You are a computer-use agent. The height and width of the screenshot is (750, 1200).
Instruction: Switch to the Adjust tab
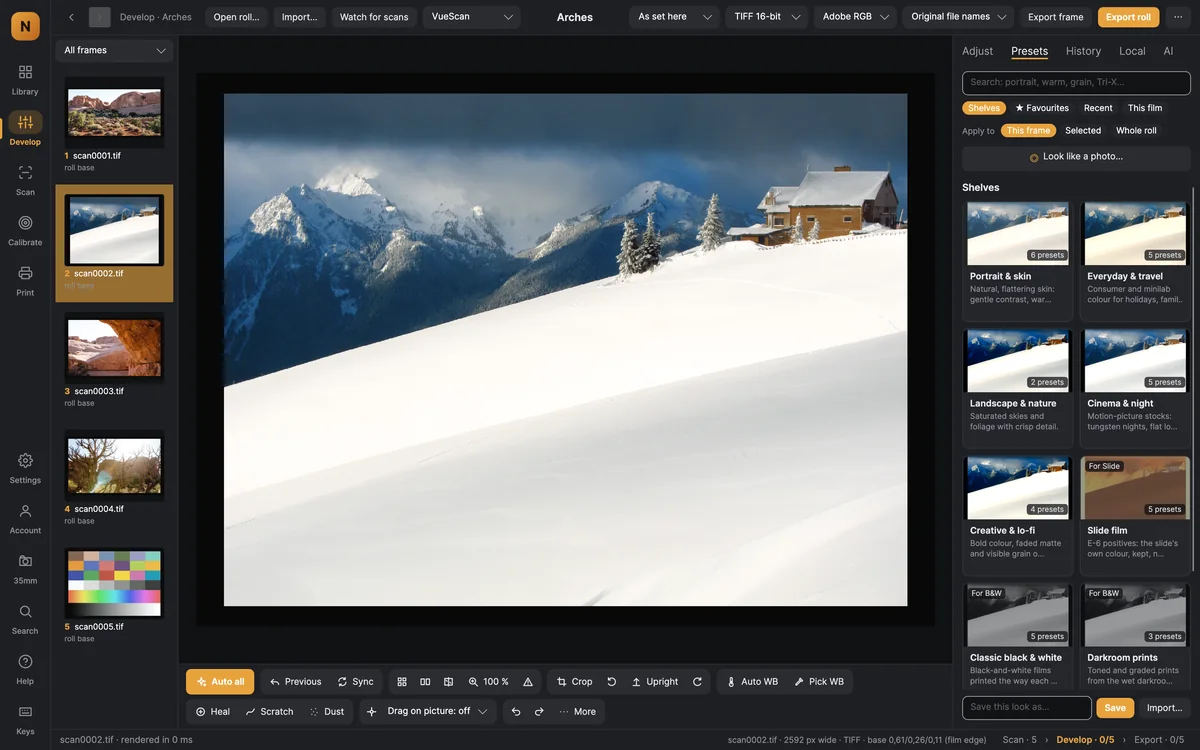977,51
